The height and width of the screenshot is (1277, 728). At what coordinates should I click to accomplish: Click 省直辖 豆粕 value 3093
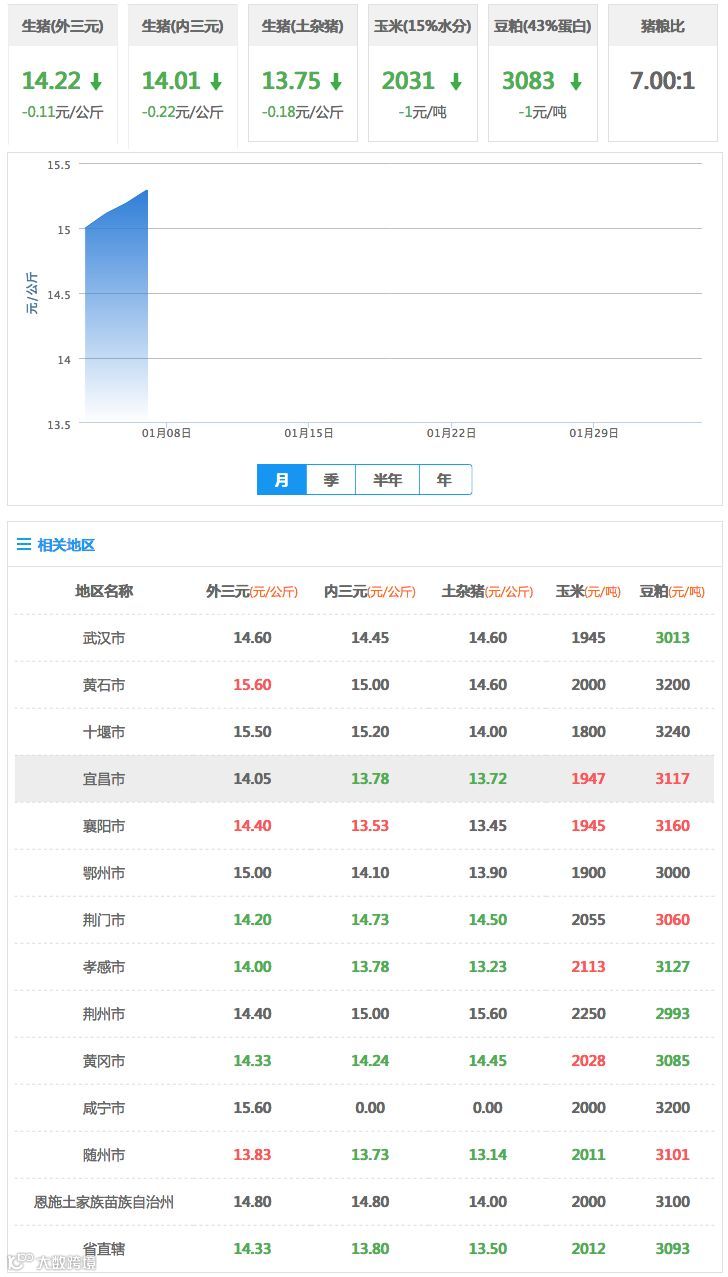click(x=673, y=1249)
